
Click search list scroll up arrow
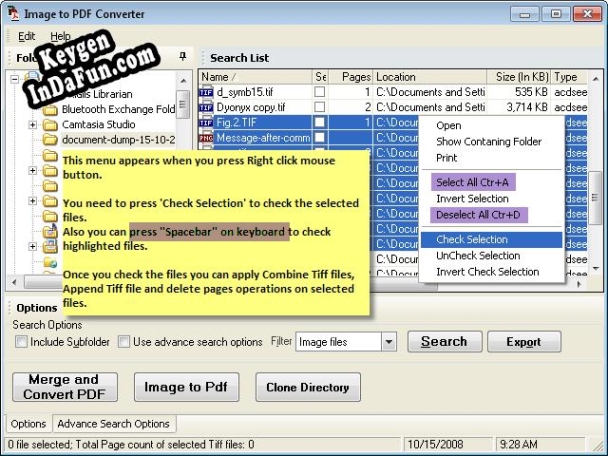pos(595,79)
